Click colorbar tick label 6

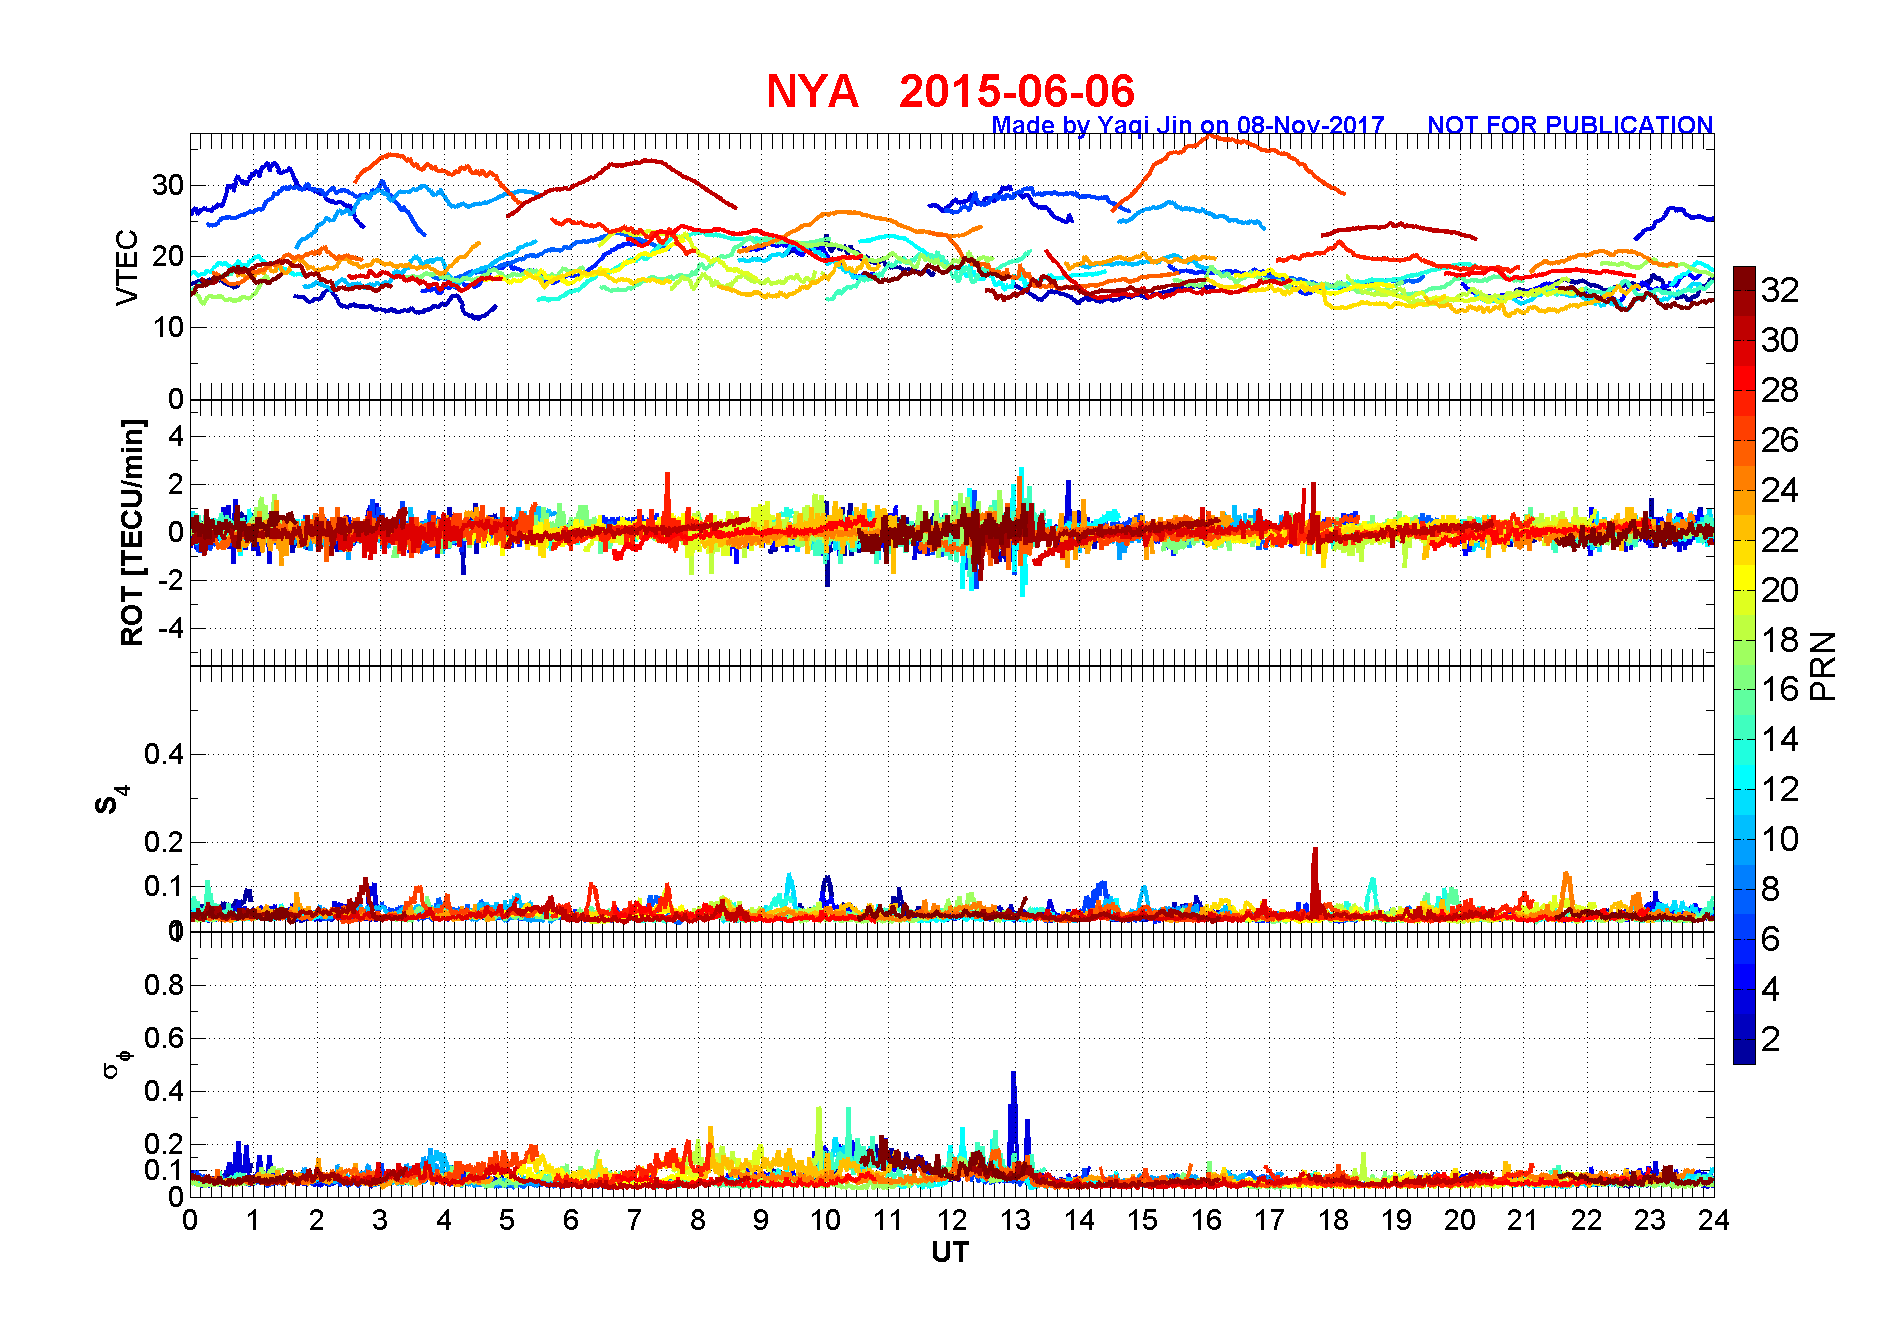tap(1771, 939)
